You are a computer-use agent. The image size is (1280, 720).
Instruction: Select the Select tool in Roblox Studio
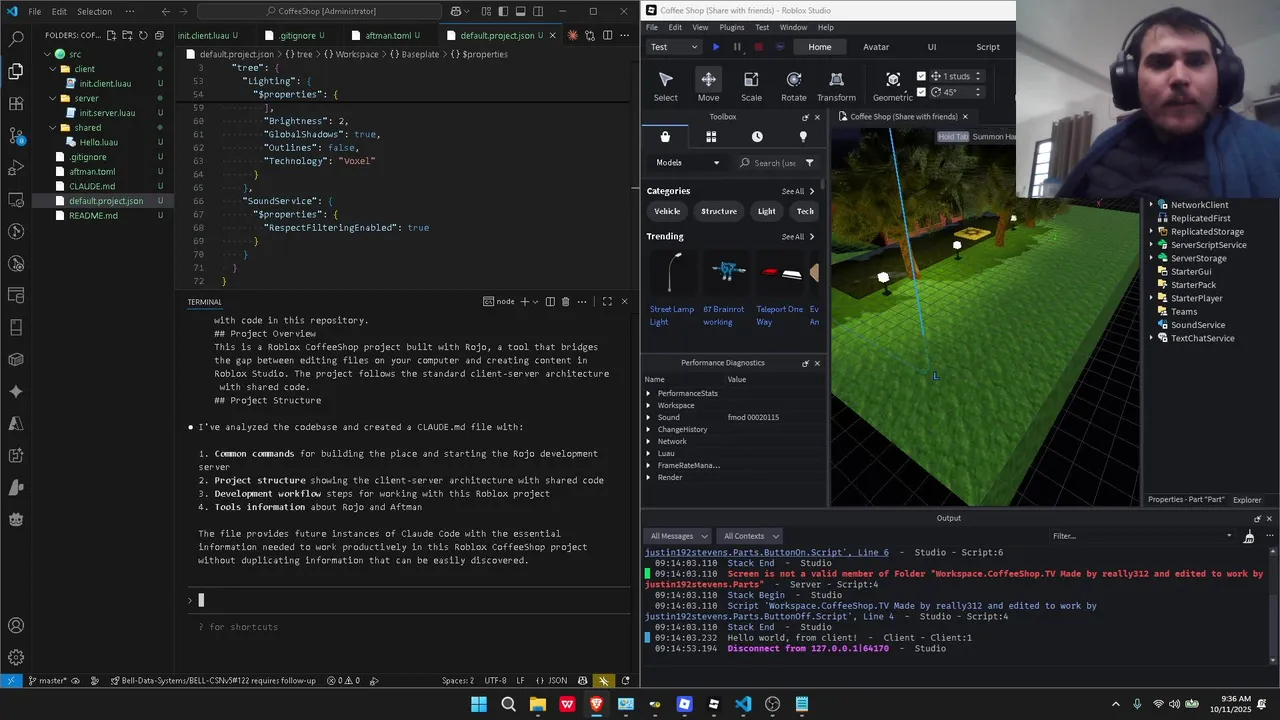tap(666, 86)
